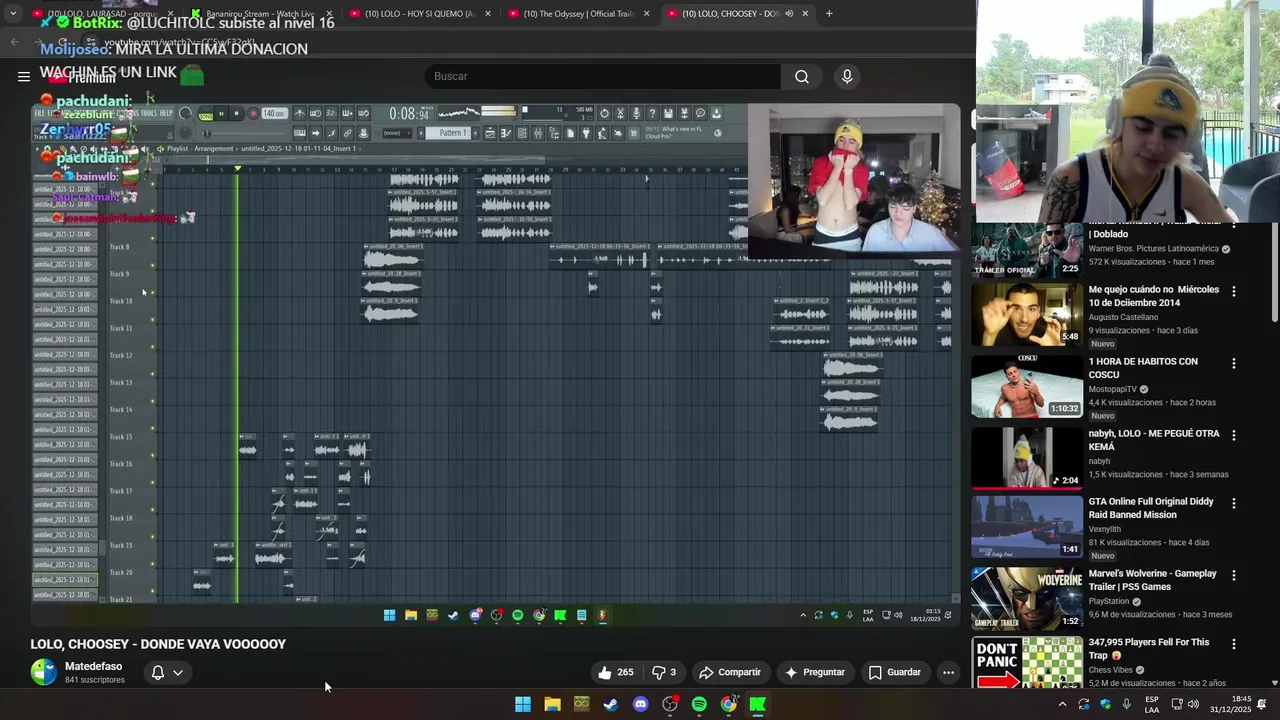Click the video title LOLO, CHOOSEY - DONDE VAYA VOOOOOY

pyautogui.click(x=158, y=644)
